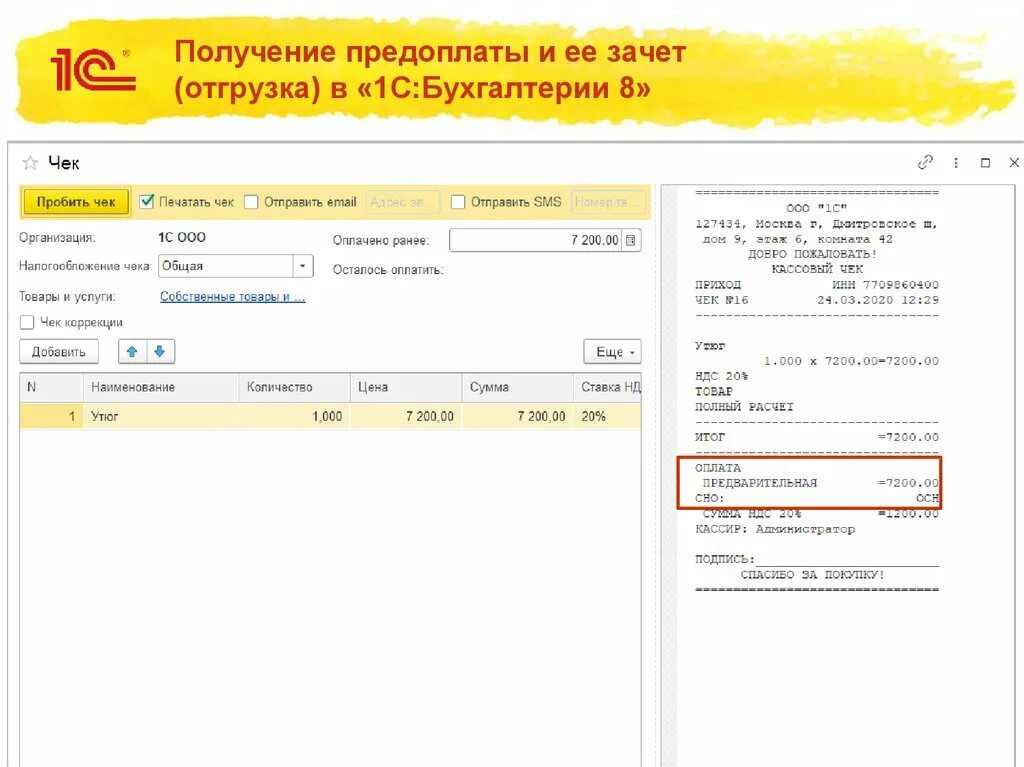Sort by the Наименование column header

click(x=160, y=387)
